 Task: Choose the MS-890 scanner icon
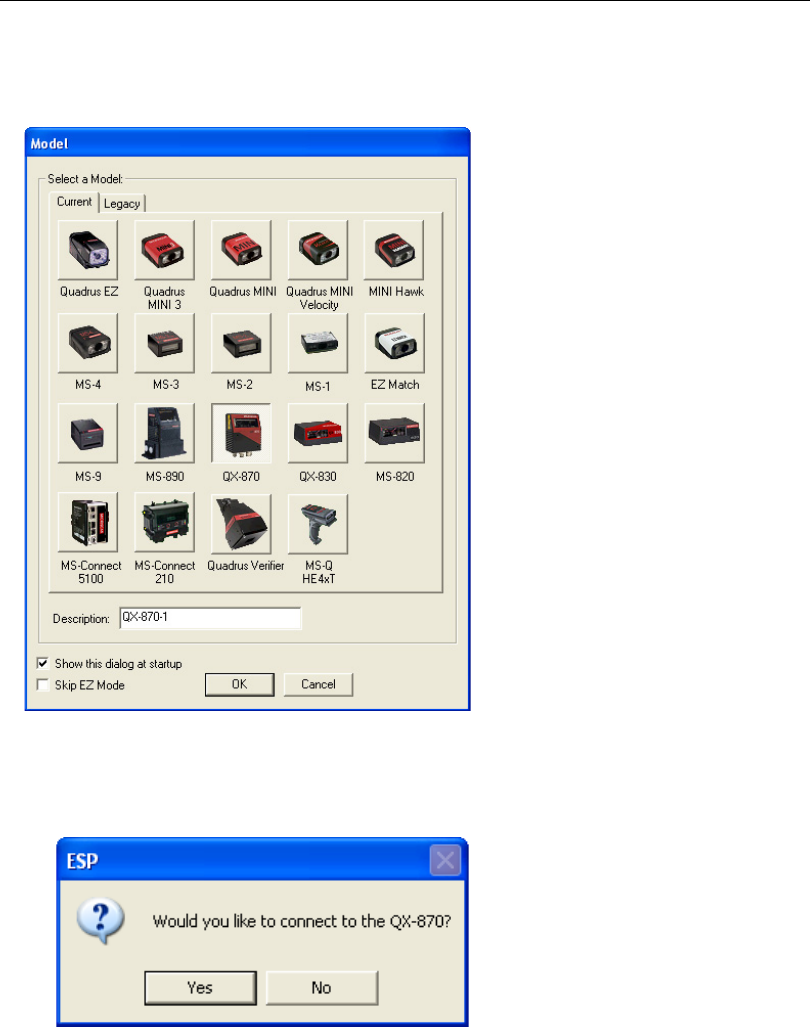[165, 434]
